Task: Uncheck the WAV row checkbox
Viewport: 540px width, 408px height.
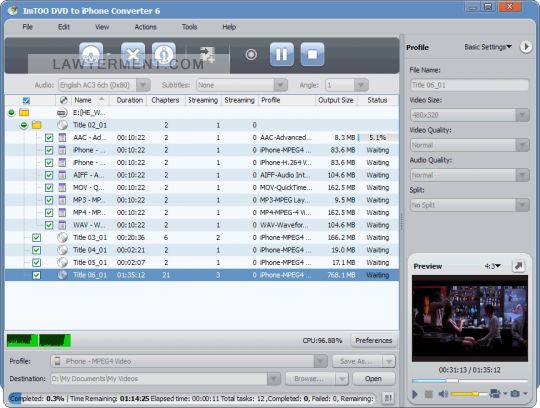Action: coord(49,225)
